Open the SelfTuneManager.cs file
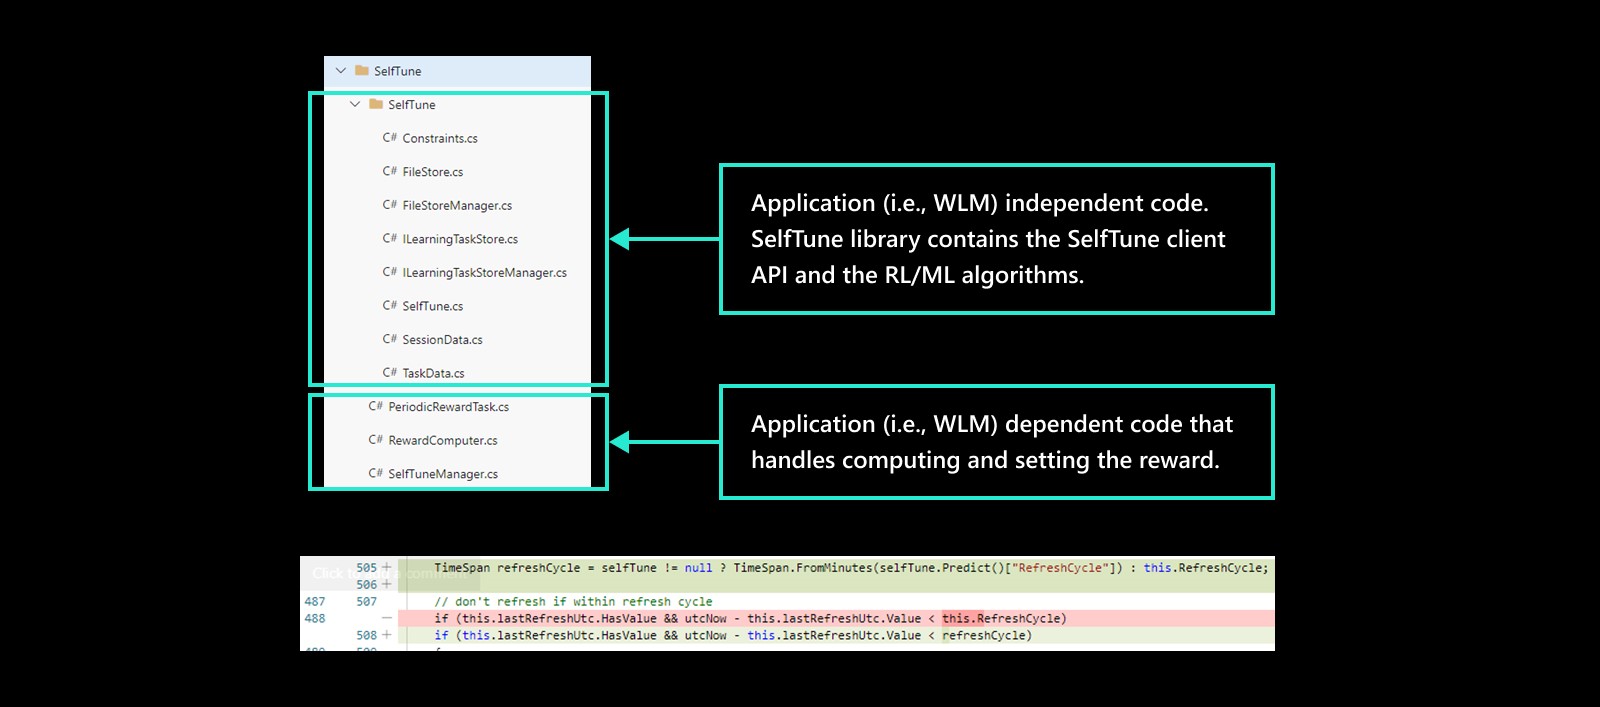The width and height of the screenshot is (1600, 707). tap(442, 474)
